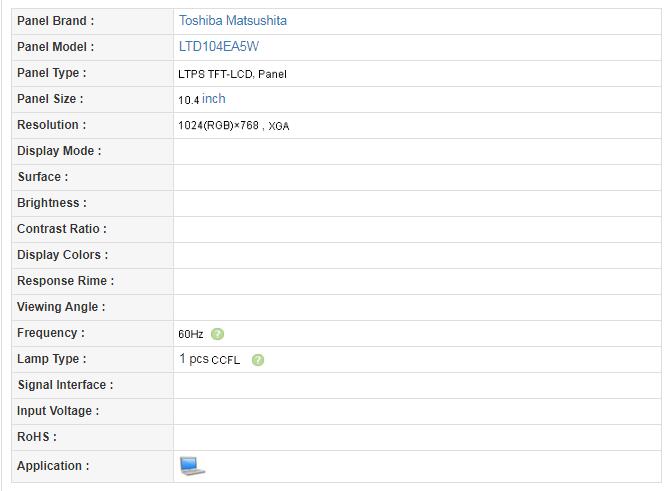Click the Viewing Angle row label
Screen dimensions: 671x491
pos(61,307)
